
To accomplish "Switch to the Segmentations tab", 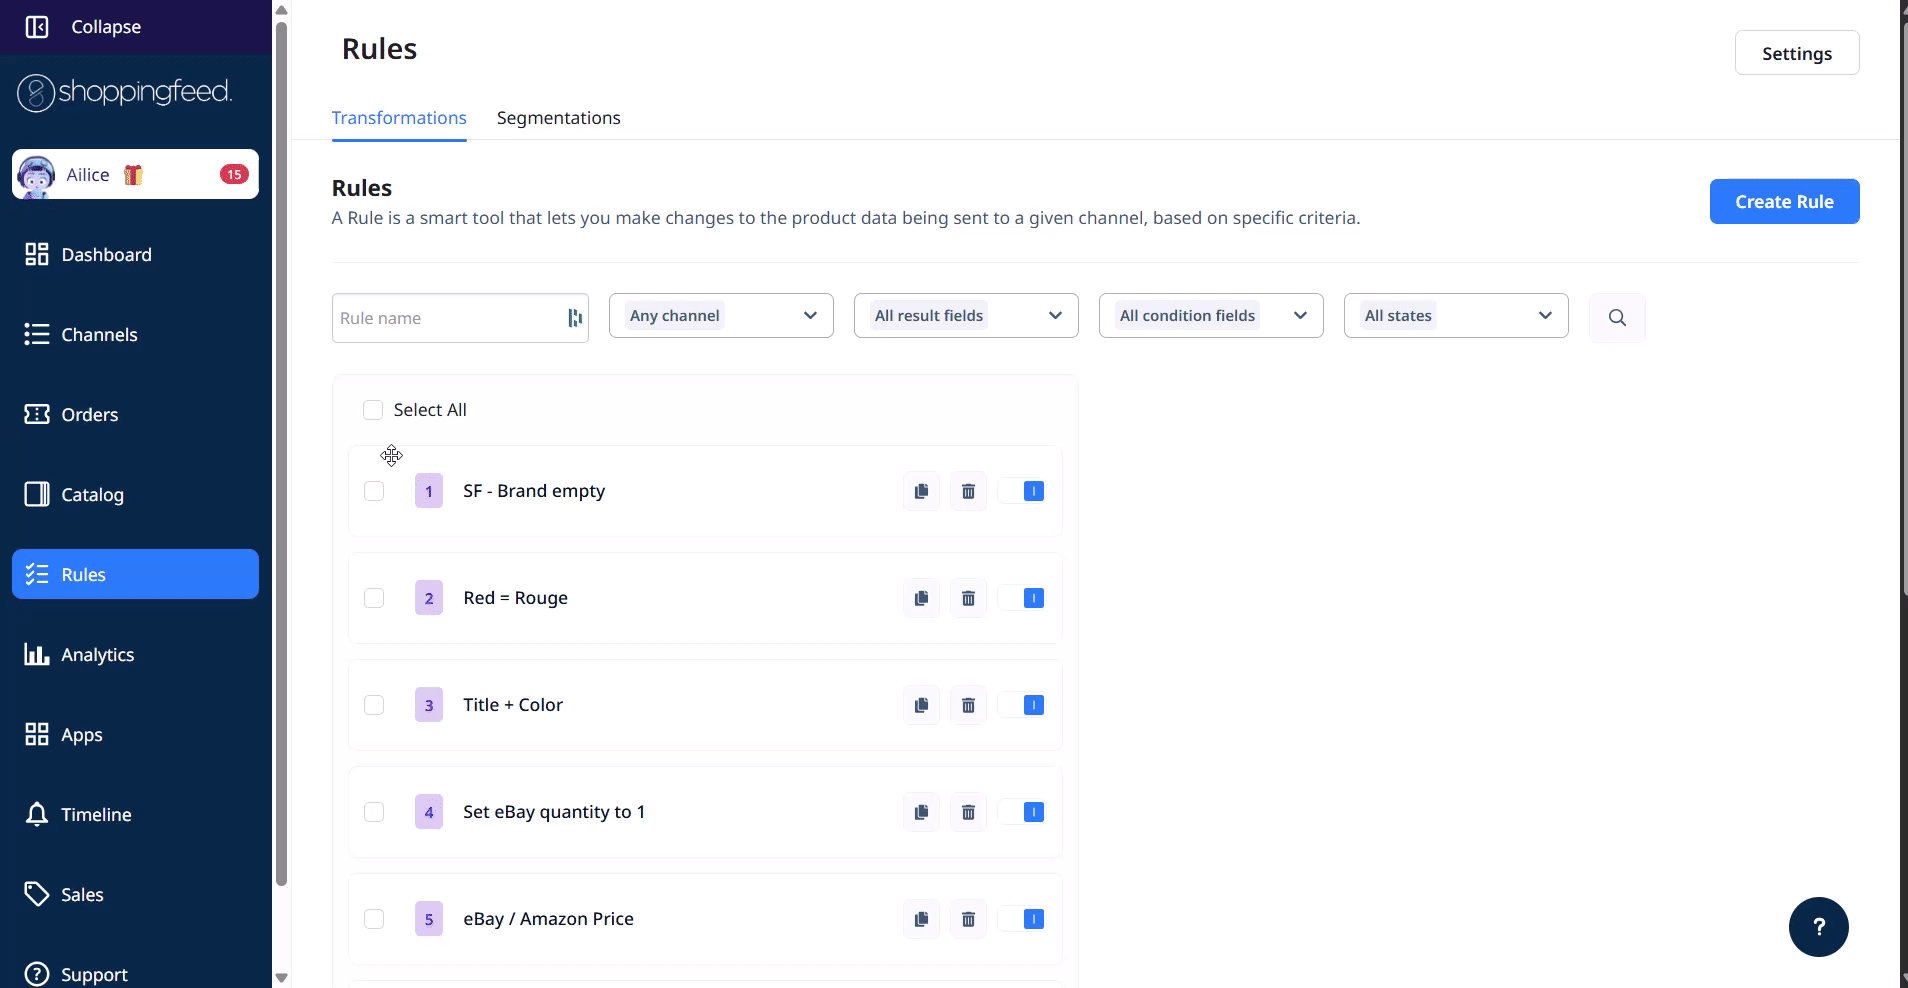I will [x=558, y=118].
